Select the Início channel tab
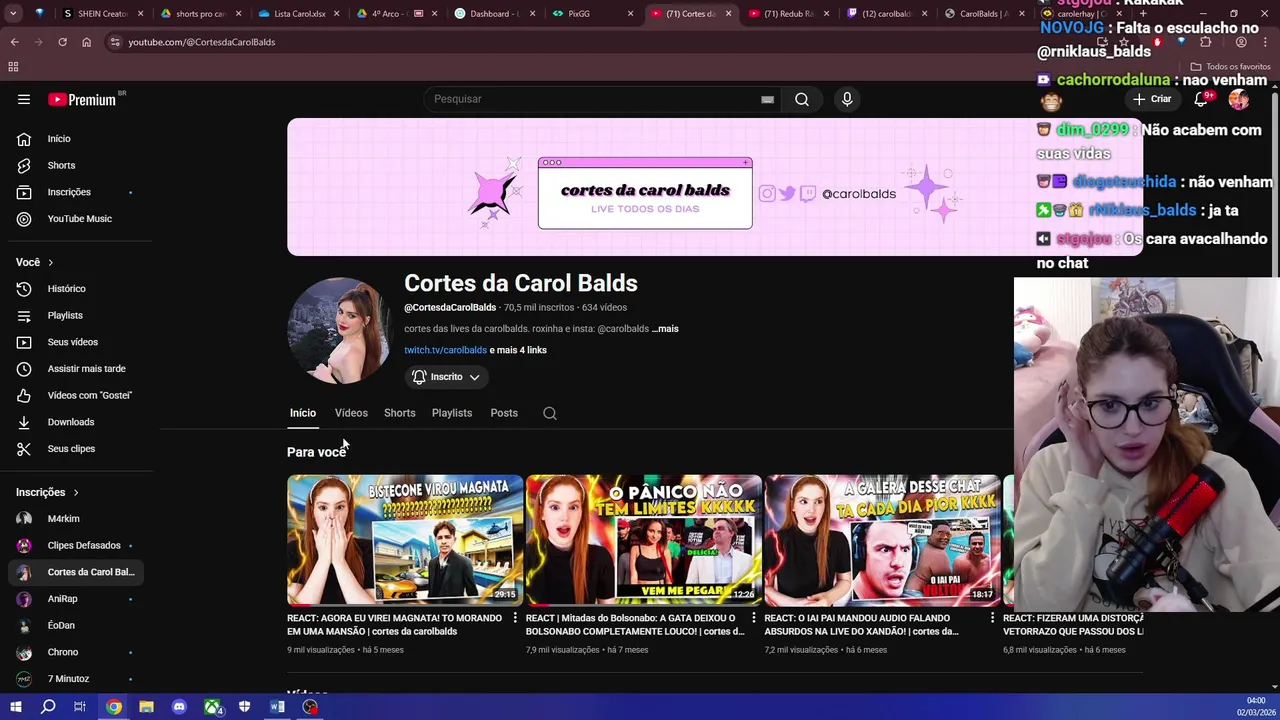This screenshot has width=1280, height=720. (303, 413)
